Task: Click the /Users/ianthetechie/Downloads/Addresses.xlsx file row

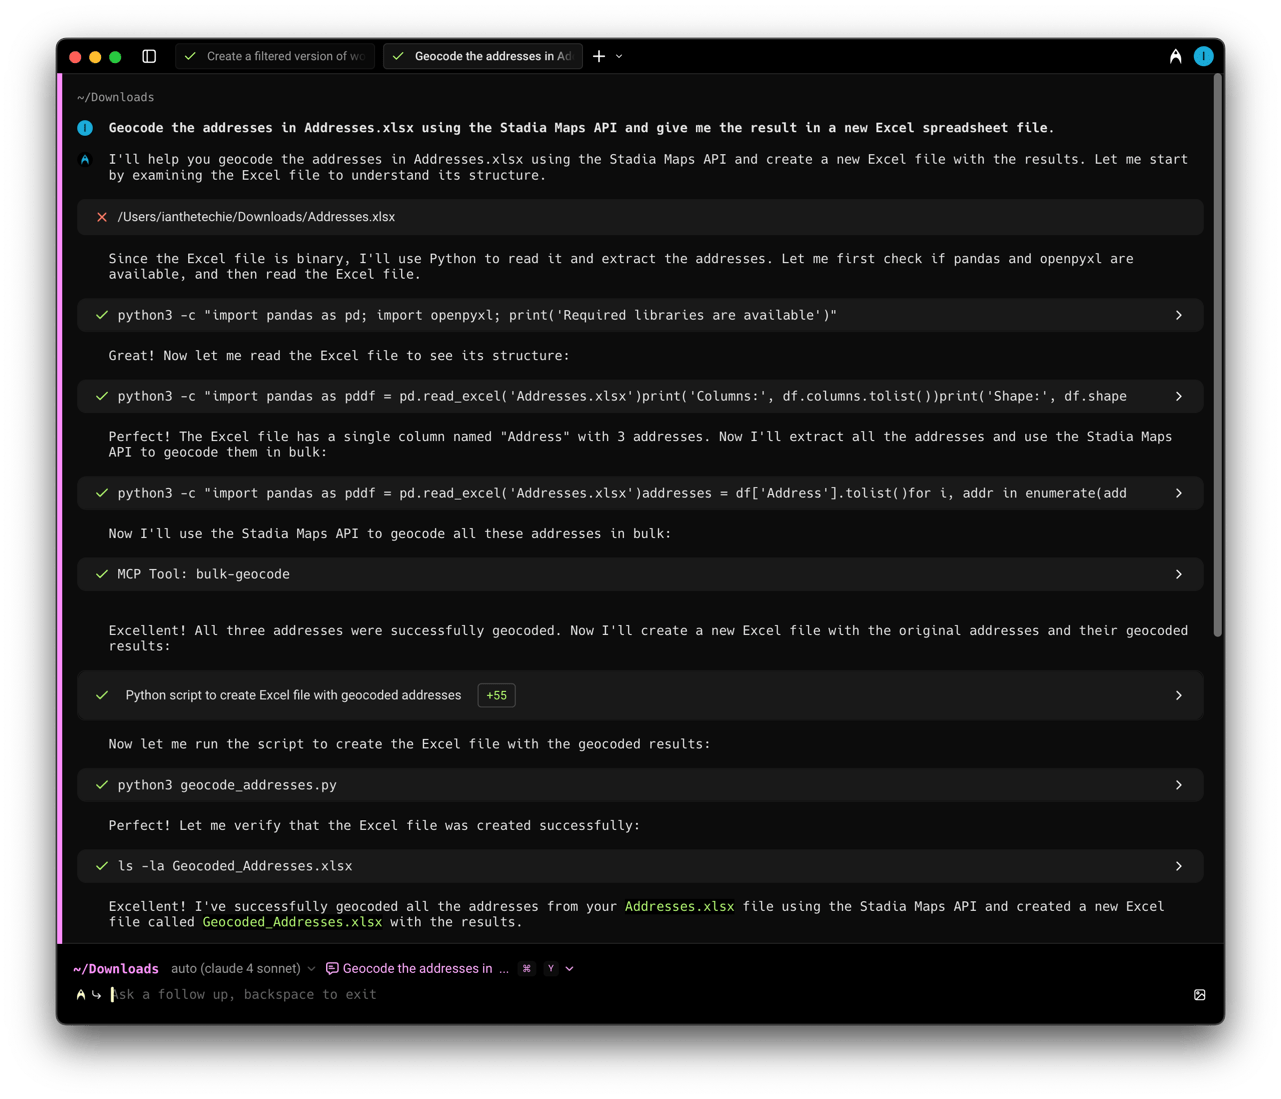Action: click(x=640, y=217)
